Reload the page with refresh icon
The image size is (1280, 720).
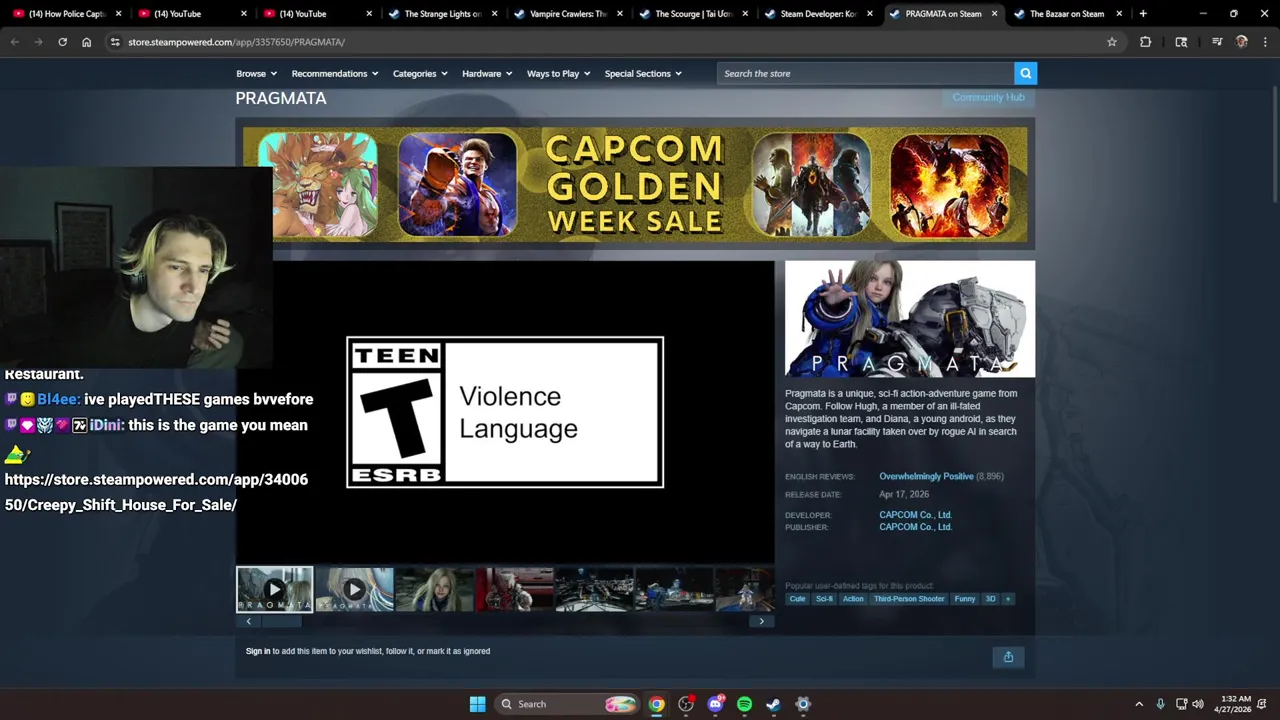[62, 42]
